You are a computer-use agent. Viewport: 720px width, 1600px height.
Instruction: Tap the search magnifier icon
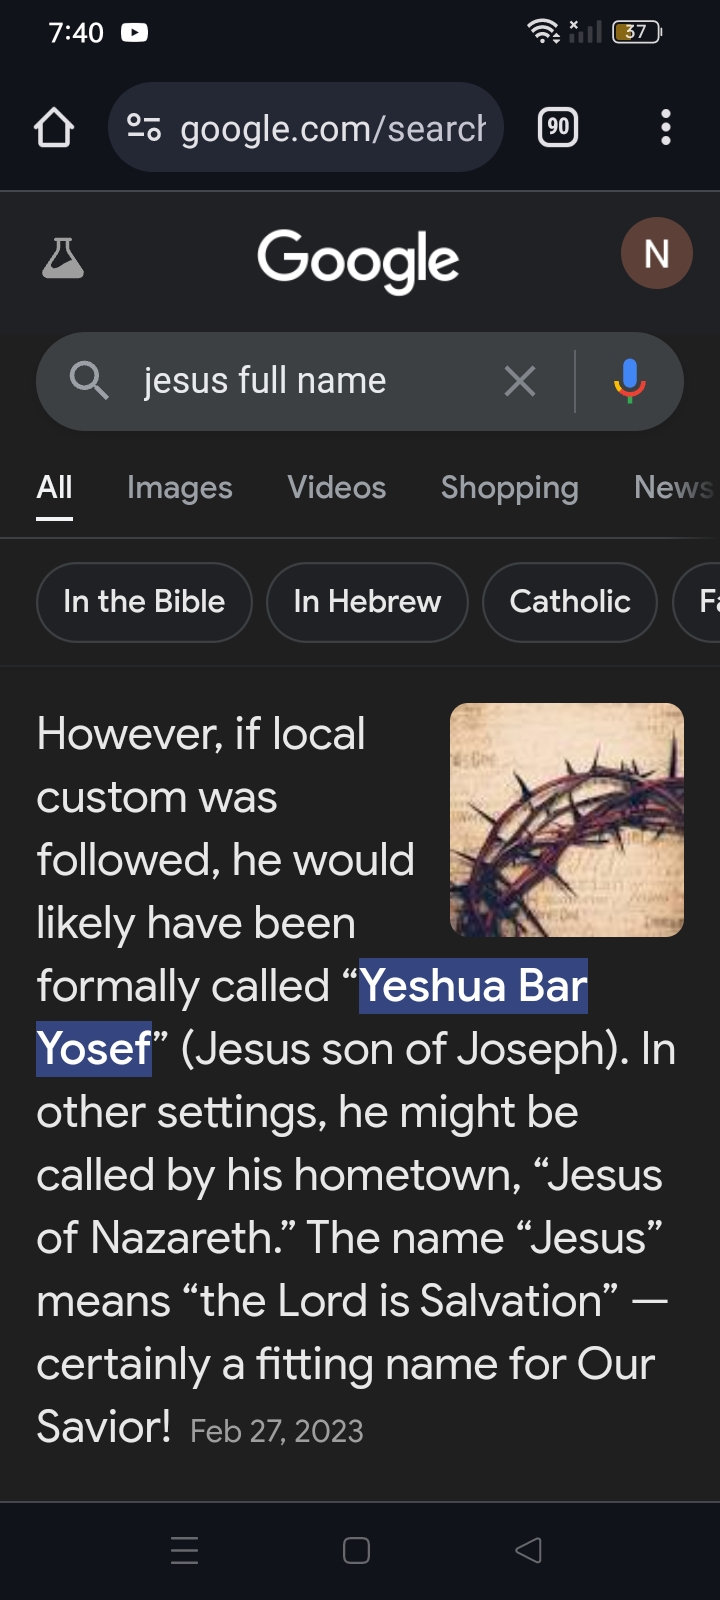click(89, 381)
